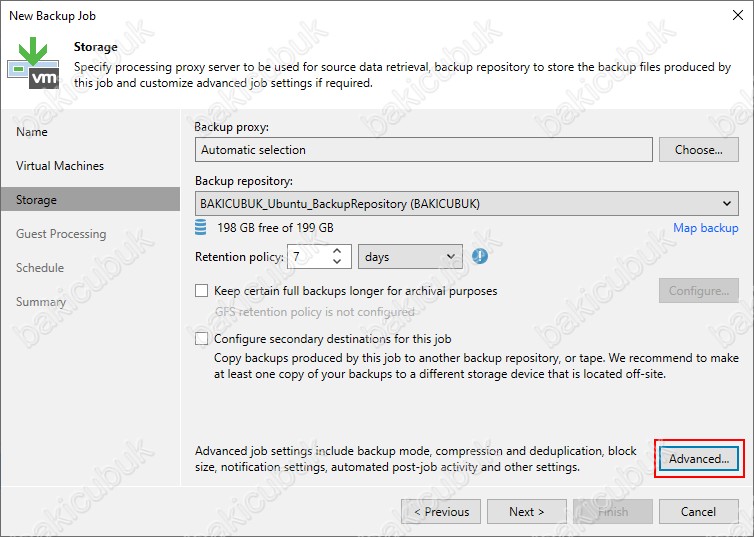Image resolution: width=754 pixels, height=537 pixels.
Task: Click the Configure... GFS button
Action: (699, 291)
